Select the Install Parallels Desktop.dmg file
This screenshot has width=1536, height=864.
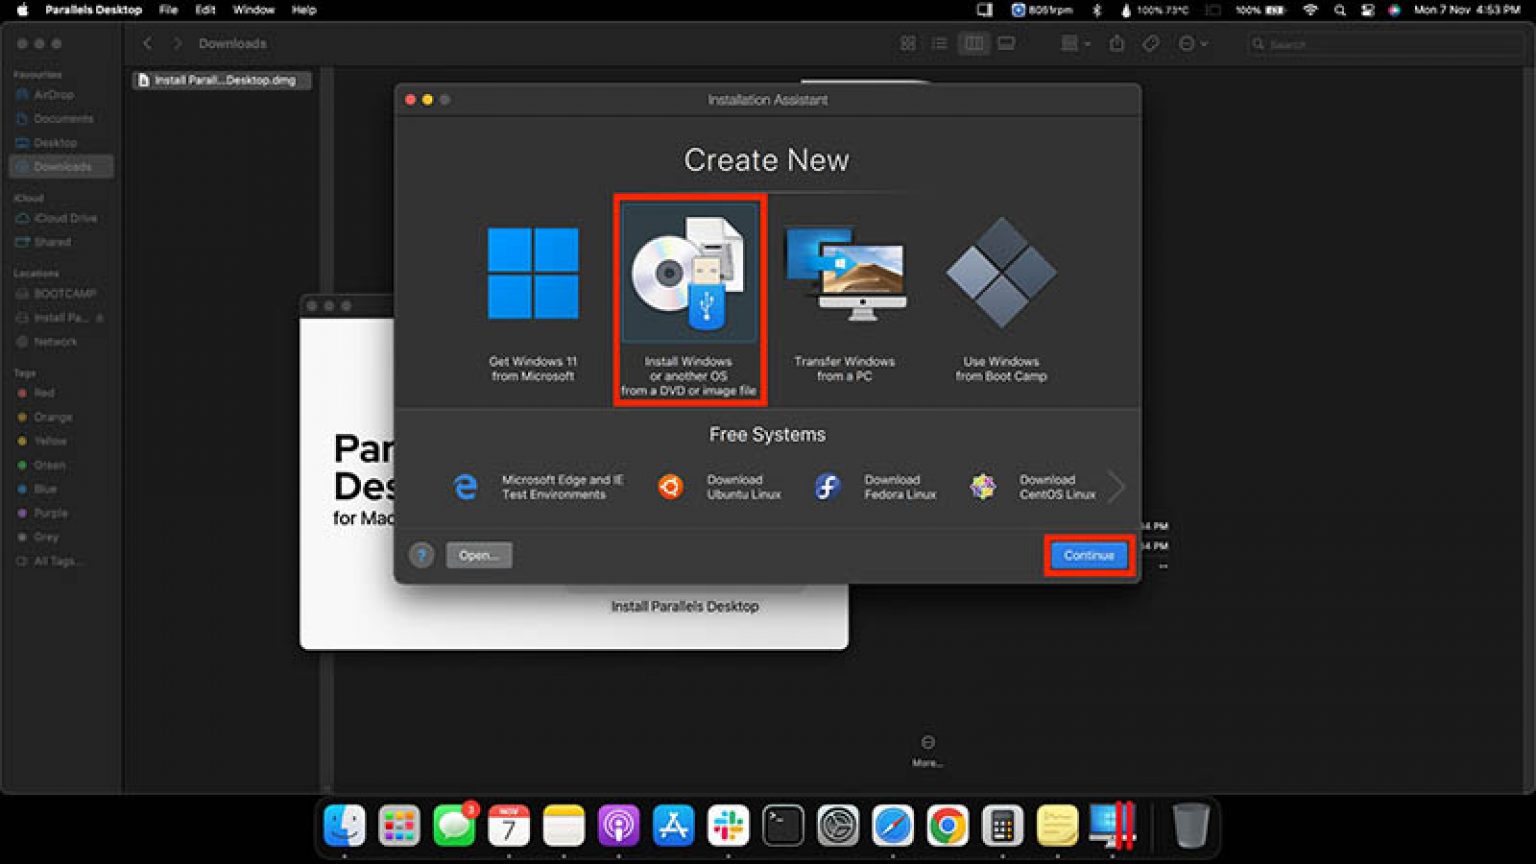222,80
